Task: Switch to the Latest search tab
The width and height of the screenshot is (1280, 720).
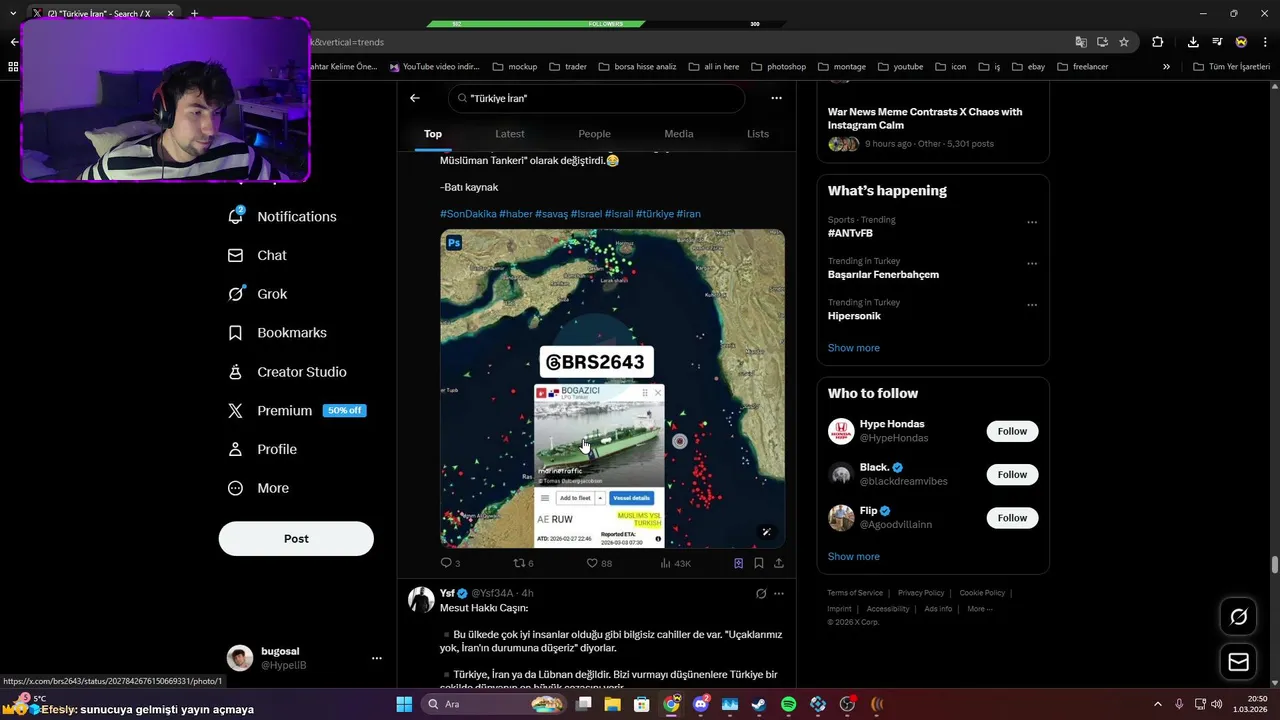Action: tap(510, 134)
